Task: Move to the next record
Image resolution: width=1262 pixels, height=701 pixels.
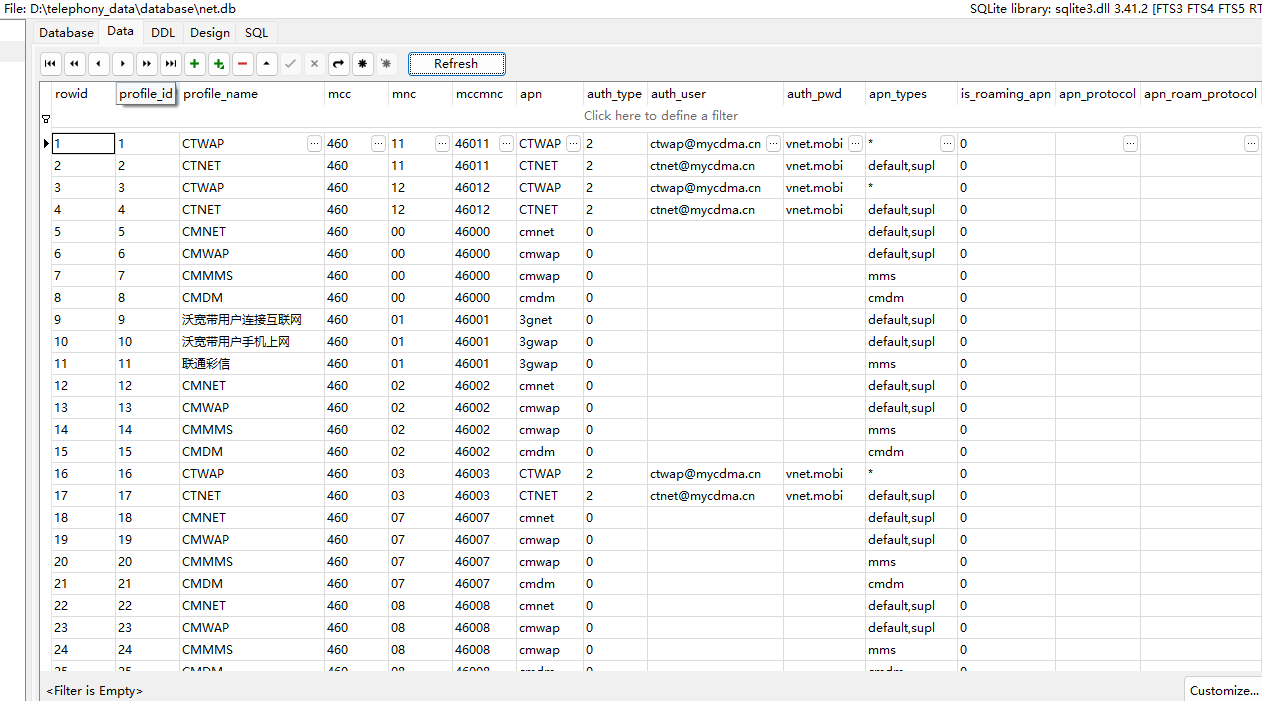Action: click(x=123, y=64)
